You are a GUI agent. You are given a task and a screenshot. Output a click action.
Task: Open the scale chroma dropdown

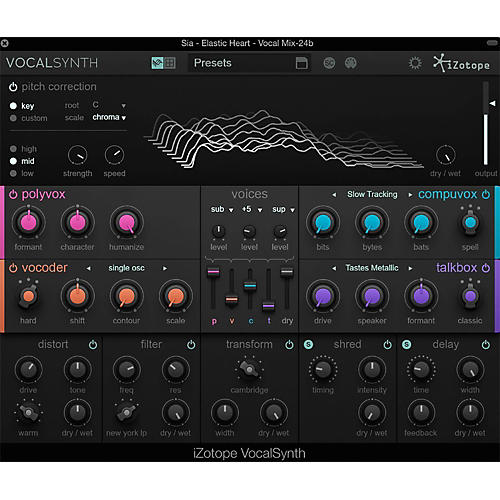[109, 117]
